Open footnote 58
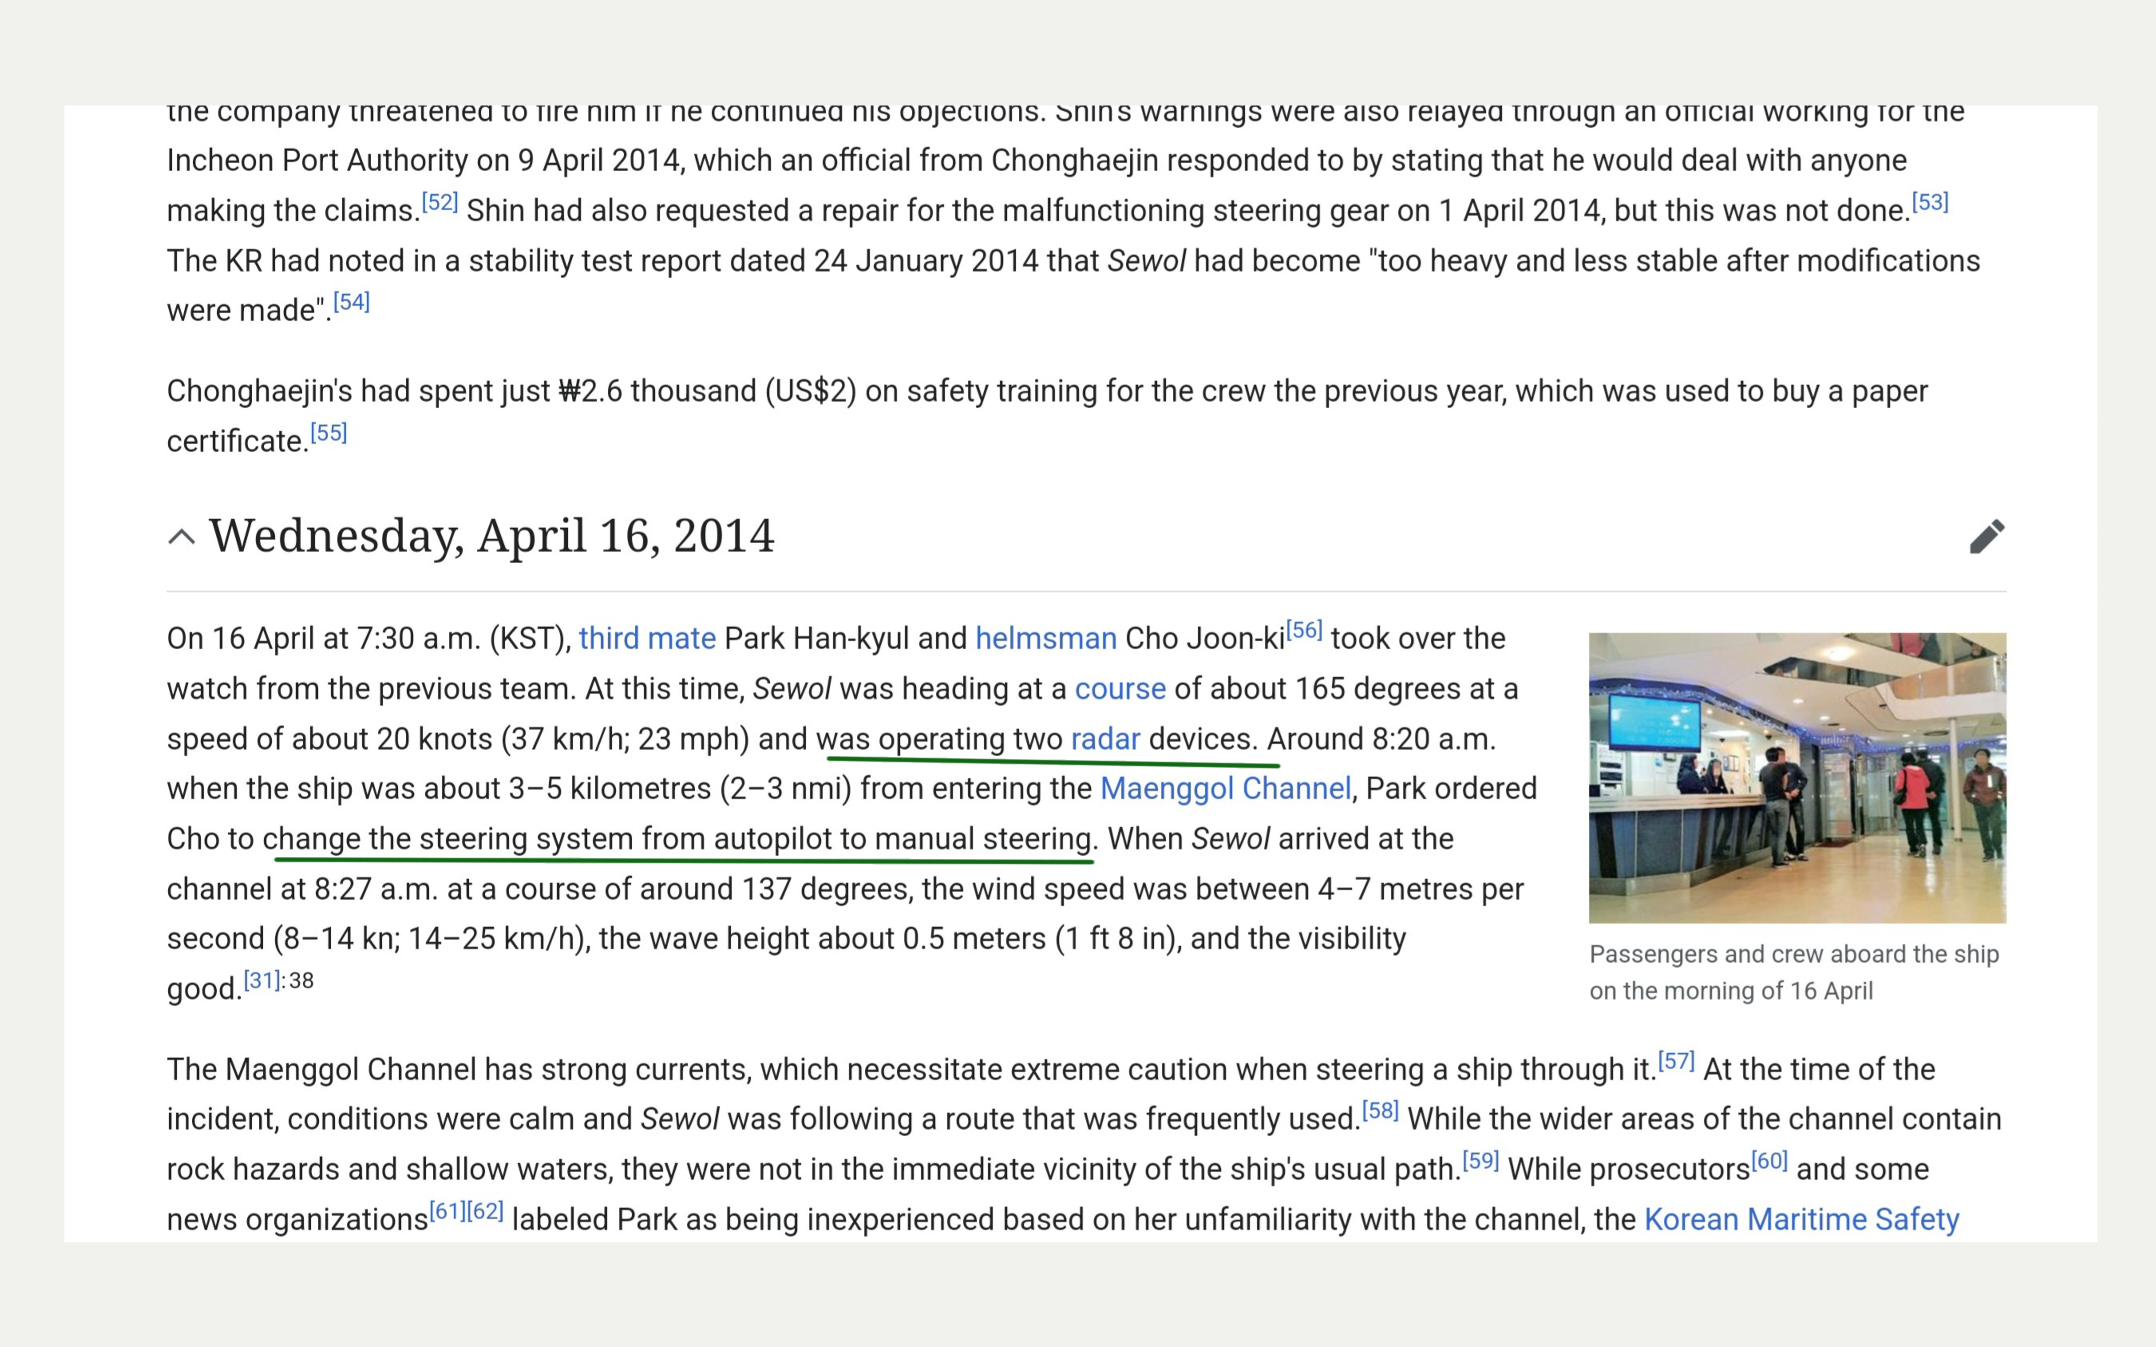2156x1347 pixels. point(1379,1111)
